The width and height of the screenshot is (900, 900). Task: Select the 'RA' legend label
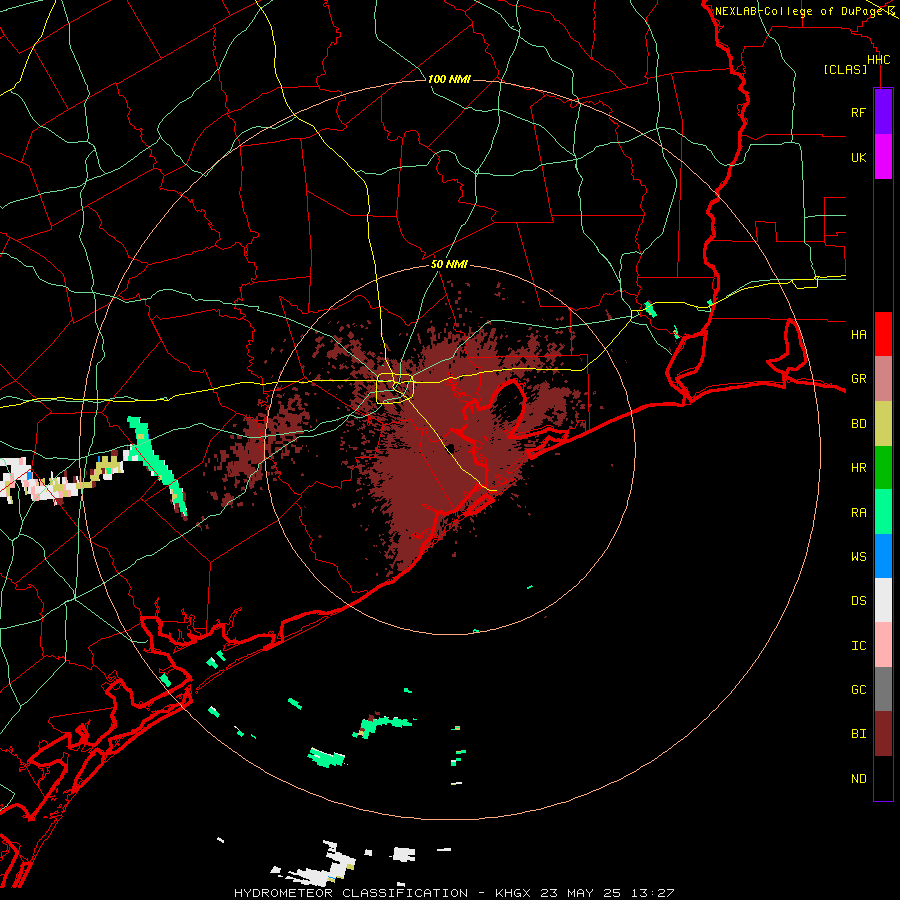[x=858, y=512]
